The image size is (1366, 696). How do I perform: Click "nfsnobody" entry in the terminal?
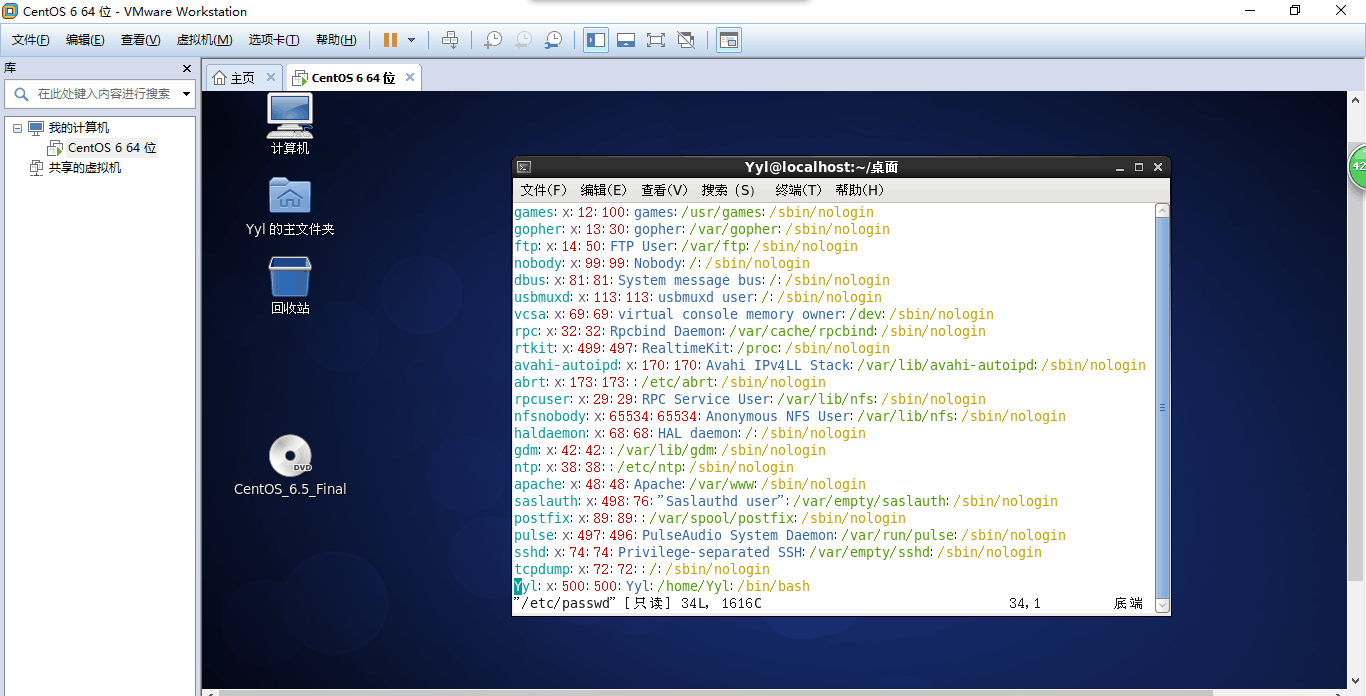click(550, 416)
